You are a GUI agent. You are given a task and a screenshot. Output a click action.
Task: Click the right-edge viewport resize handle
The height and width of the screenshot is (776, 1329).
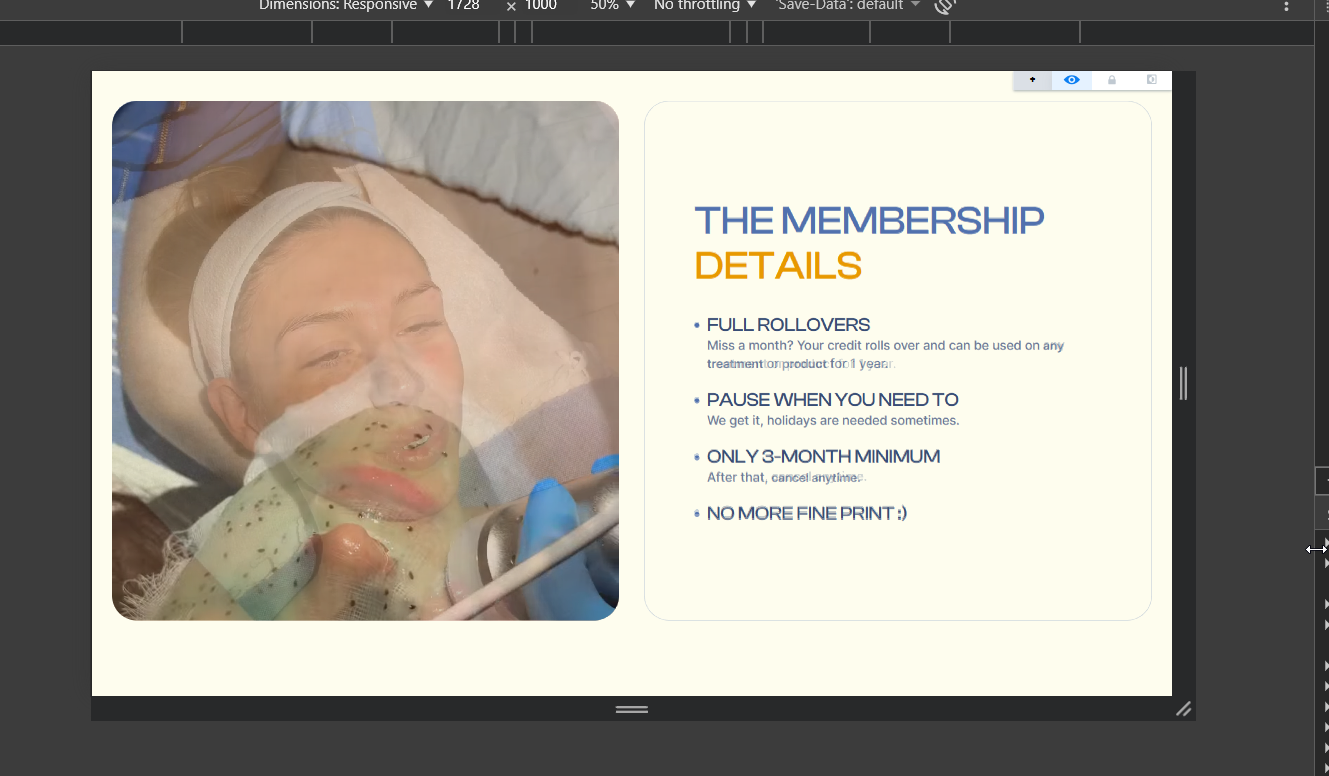point(1184,383)
